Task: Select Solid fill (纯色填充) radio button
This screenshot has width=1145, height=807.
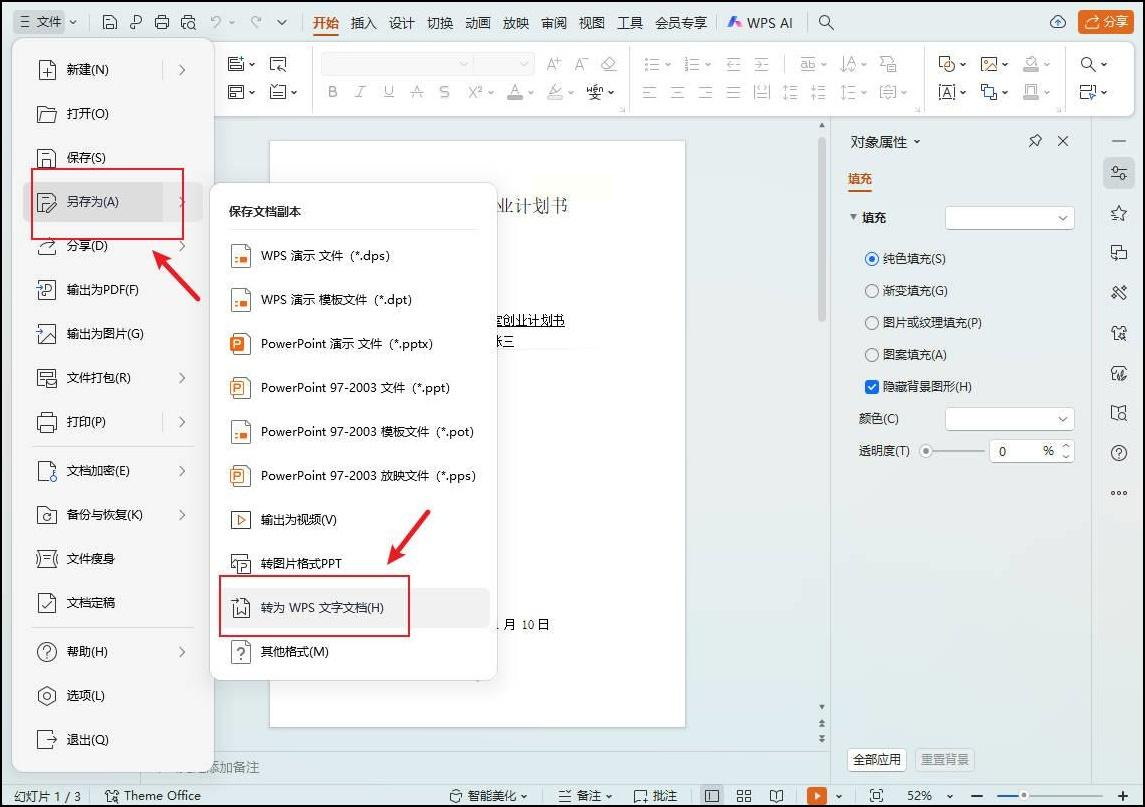Action: point(871,259)
